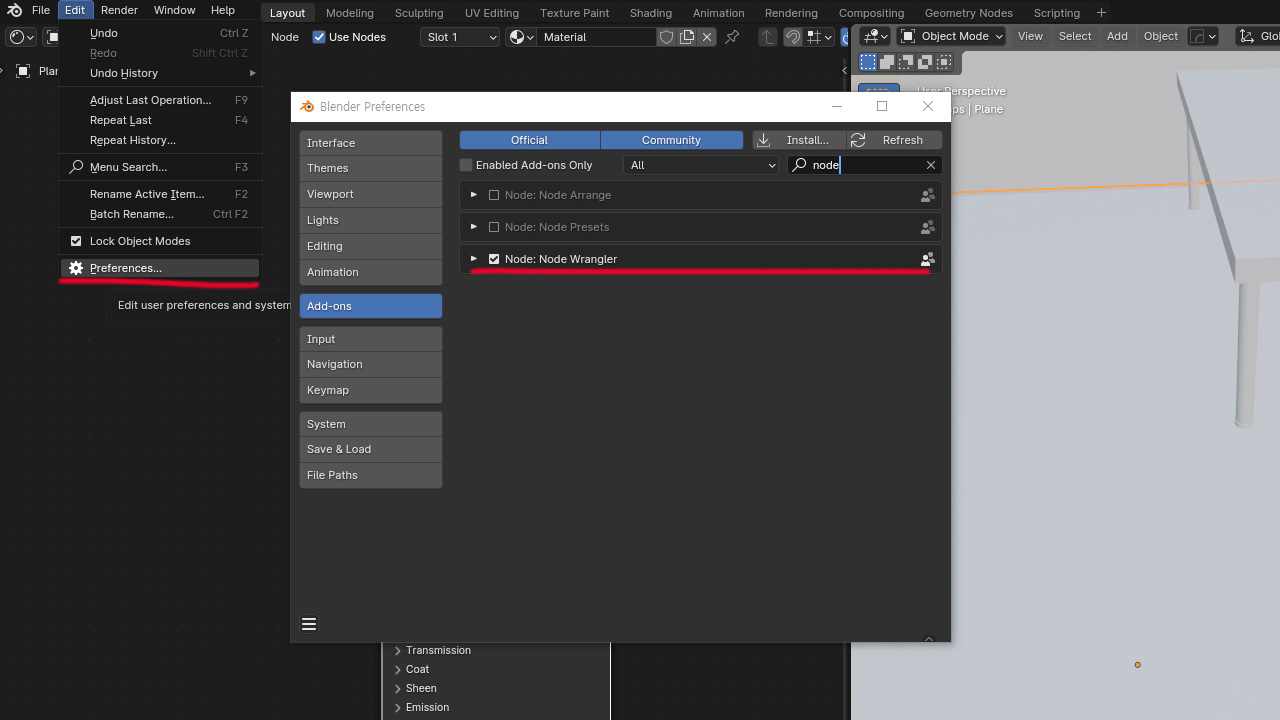Open the add-on category All dropdown
Image resolution: width=1280 pixels, height=720 pixels.
point(701,165)
